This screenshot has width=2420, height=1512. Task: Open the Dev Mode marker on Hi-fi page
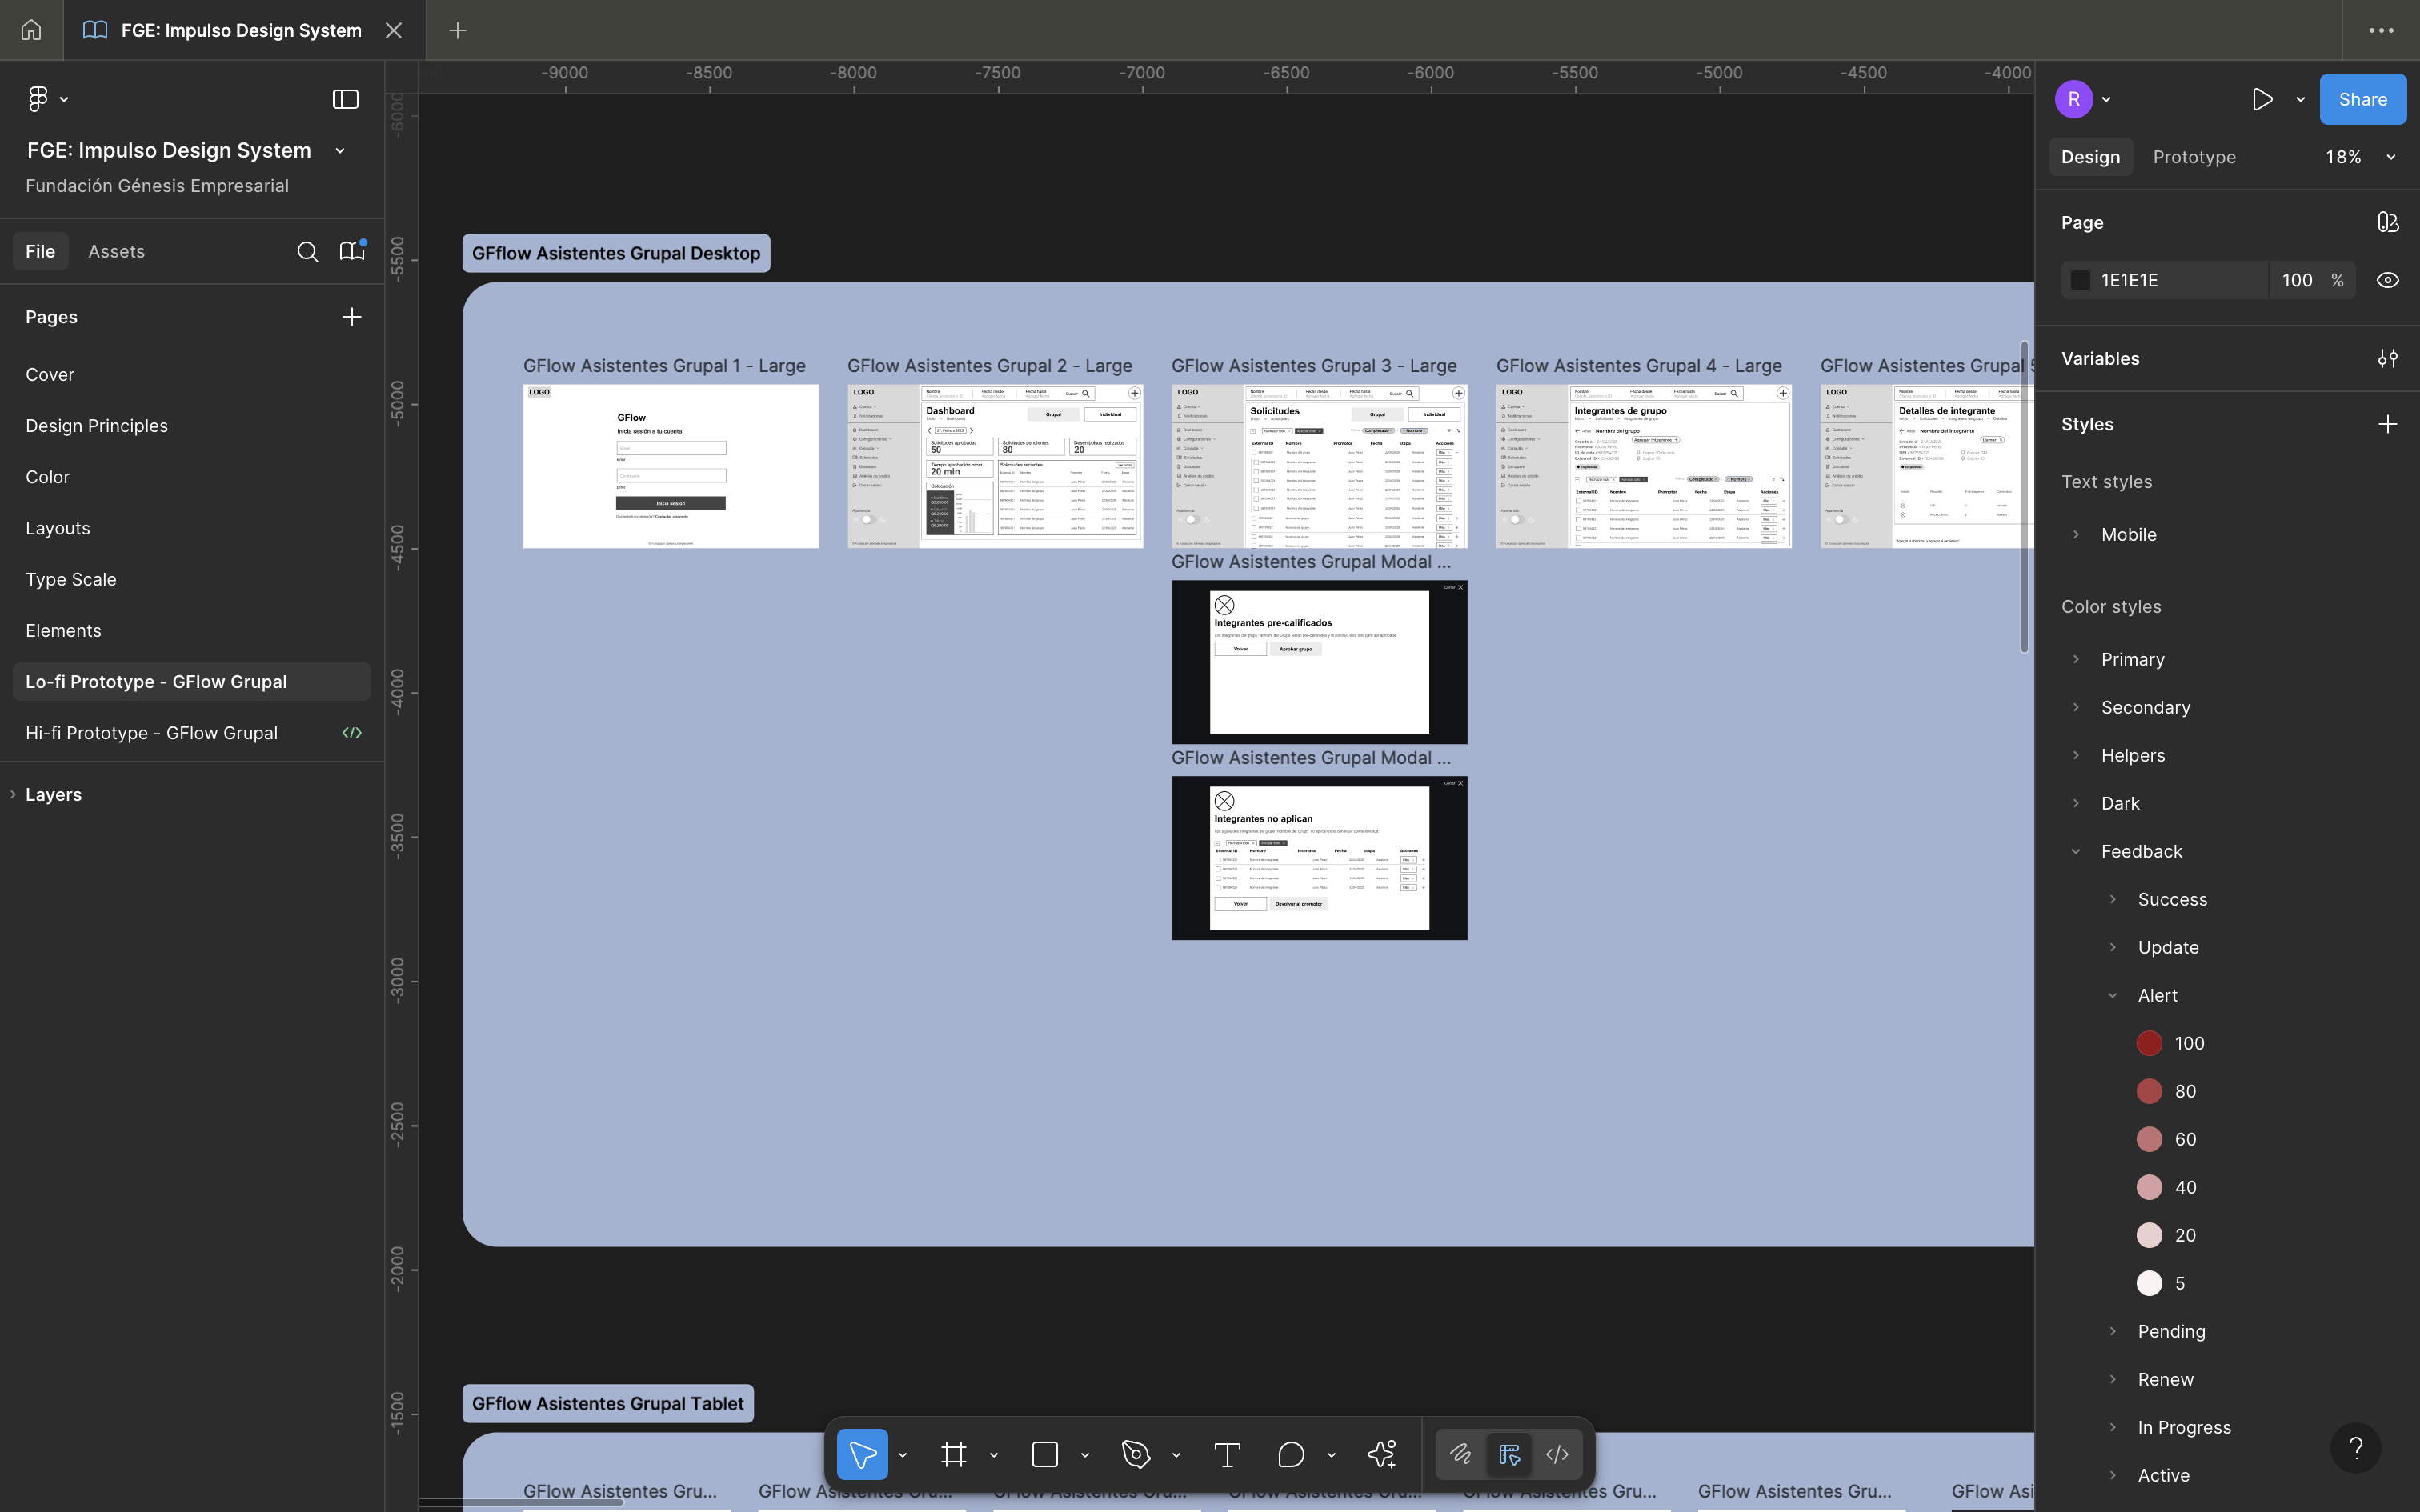pyautogui.click(x=352, y=733)
